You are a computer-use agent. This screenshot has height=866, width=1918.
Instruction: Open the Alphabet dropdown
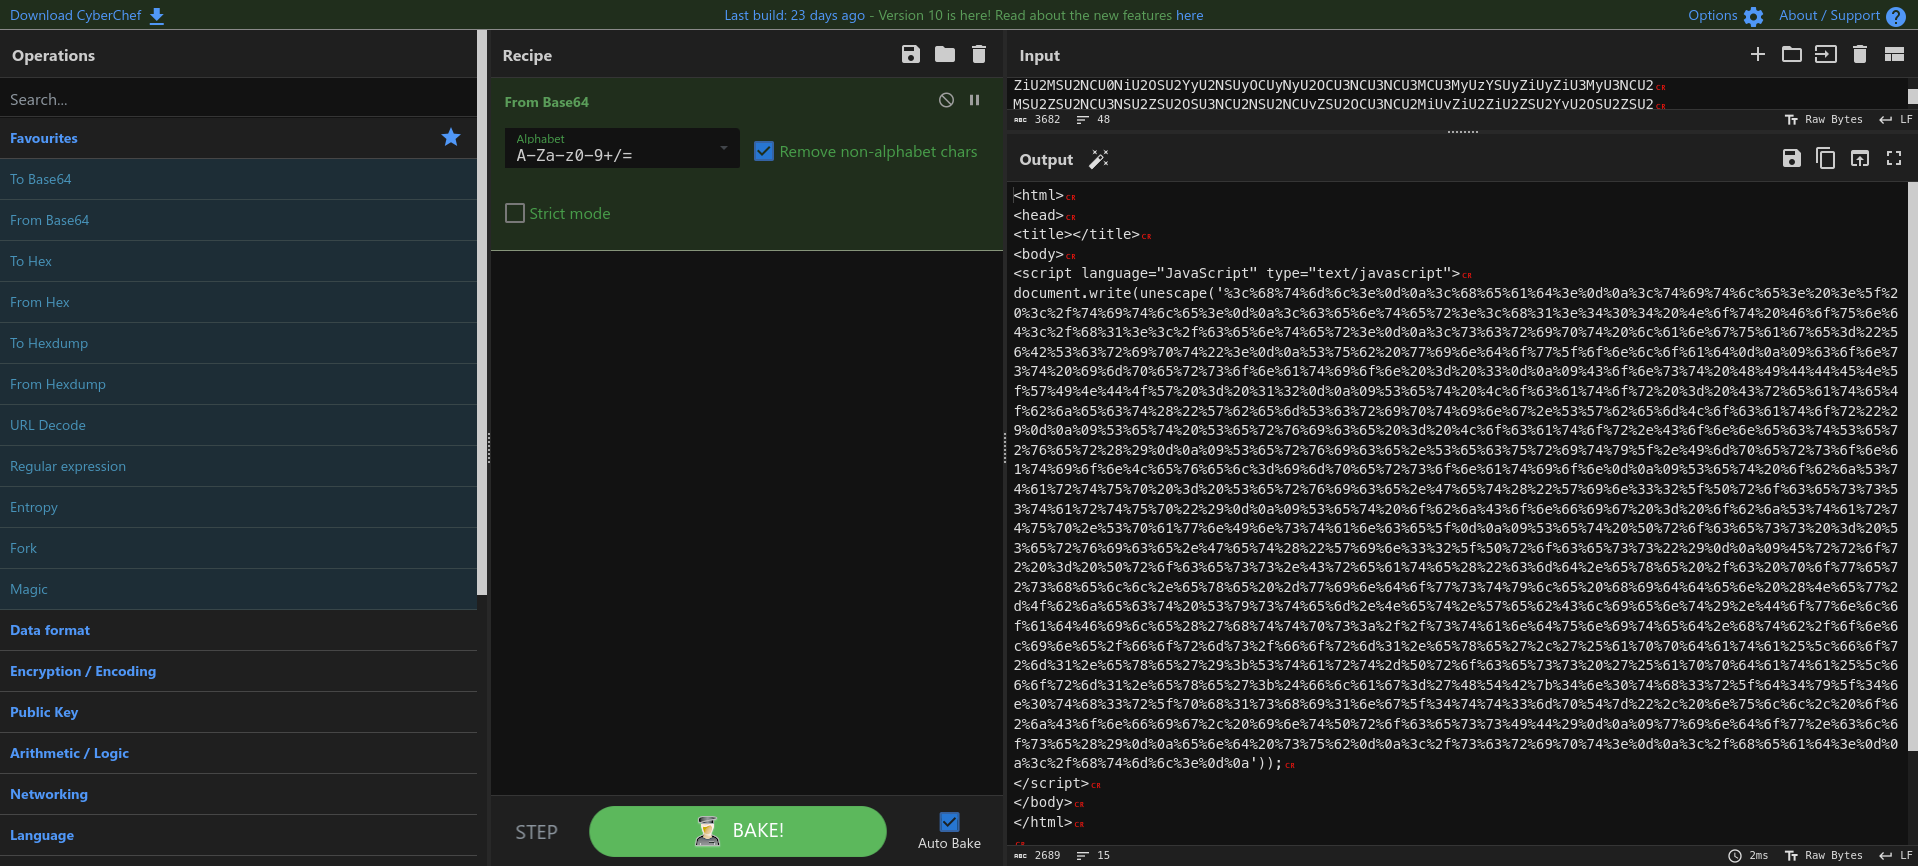[622, 148]
